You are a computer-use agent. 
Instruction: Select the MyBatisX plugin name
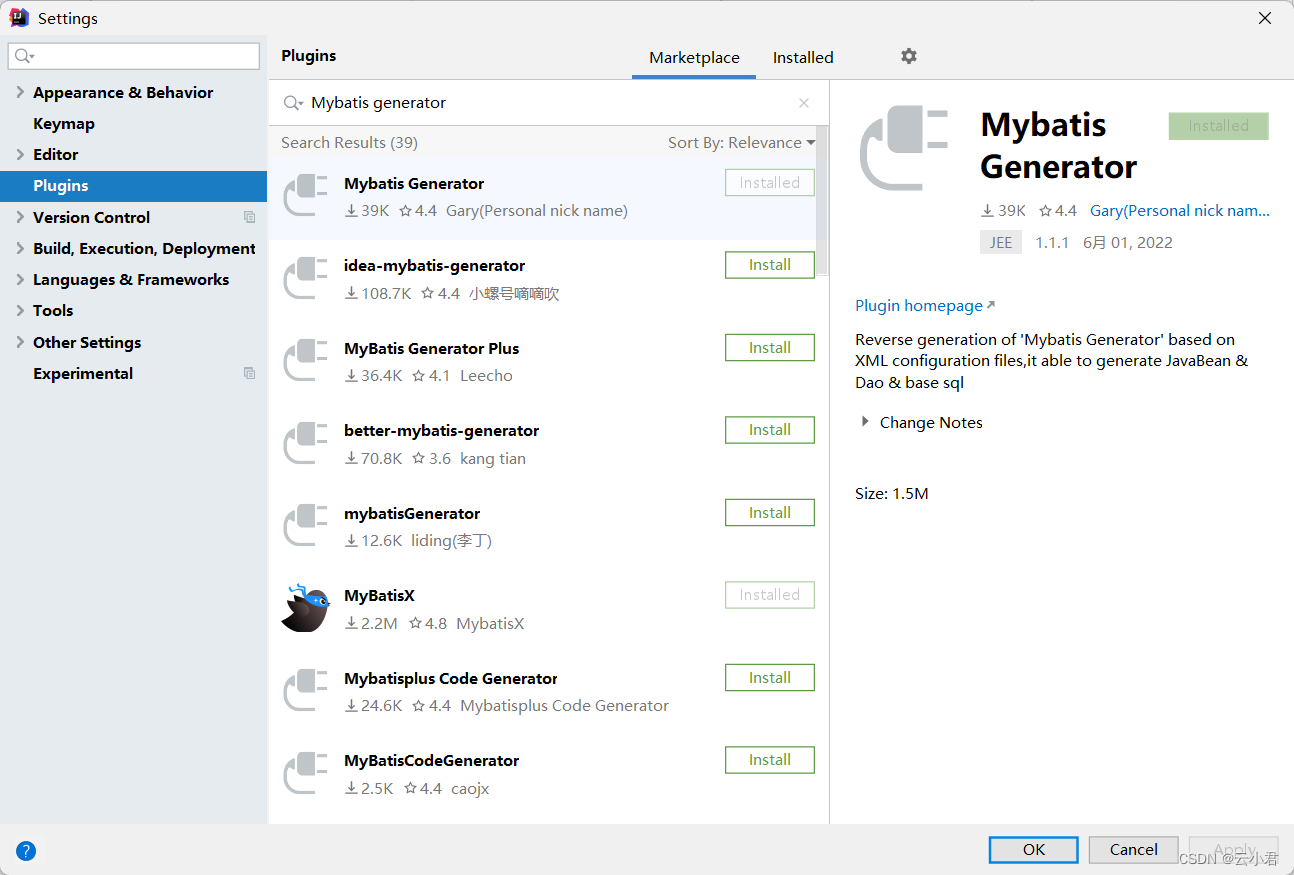tap(379, 596)
